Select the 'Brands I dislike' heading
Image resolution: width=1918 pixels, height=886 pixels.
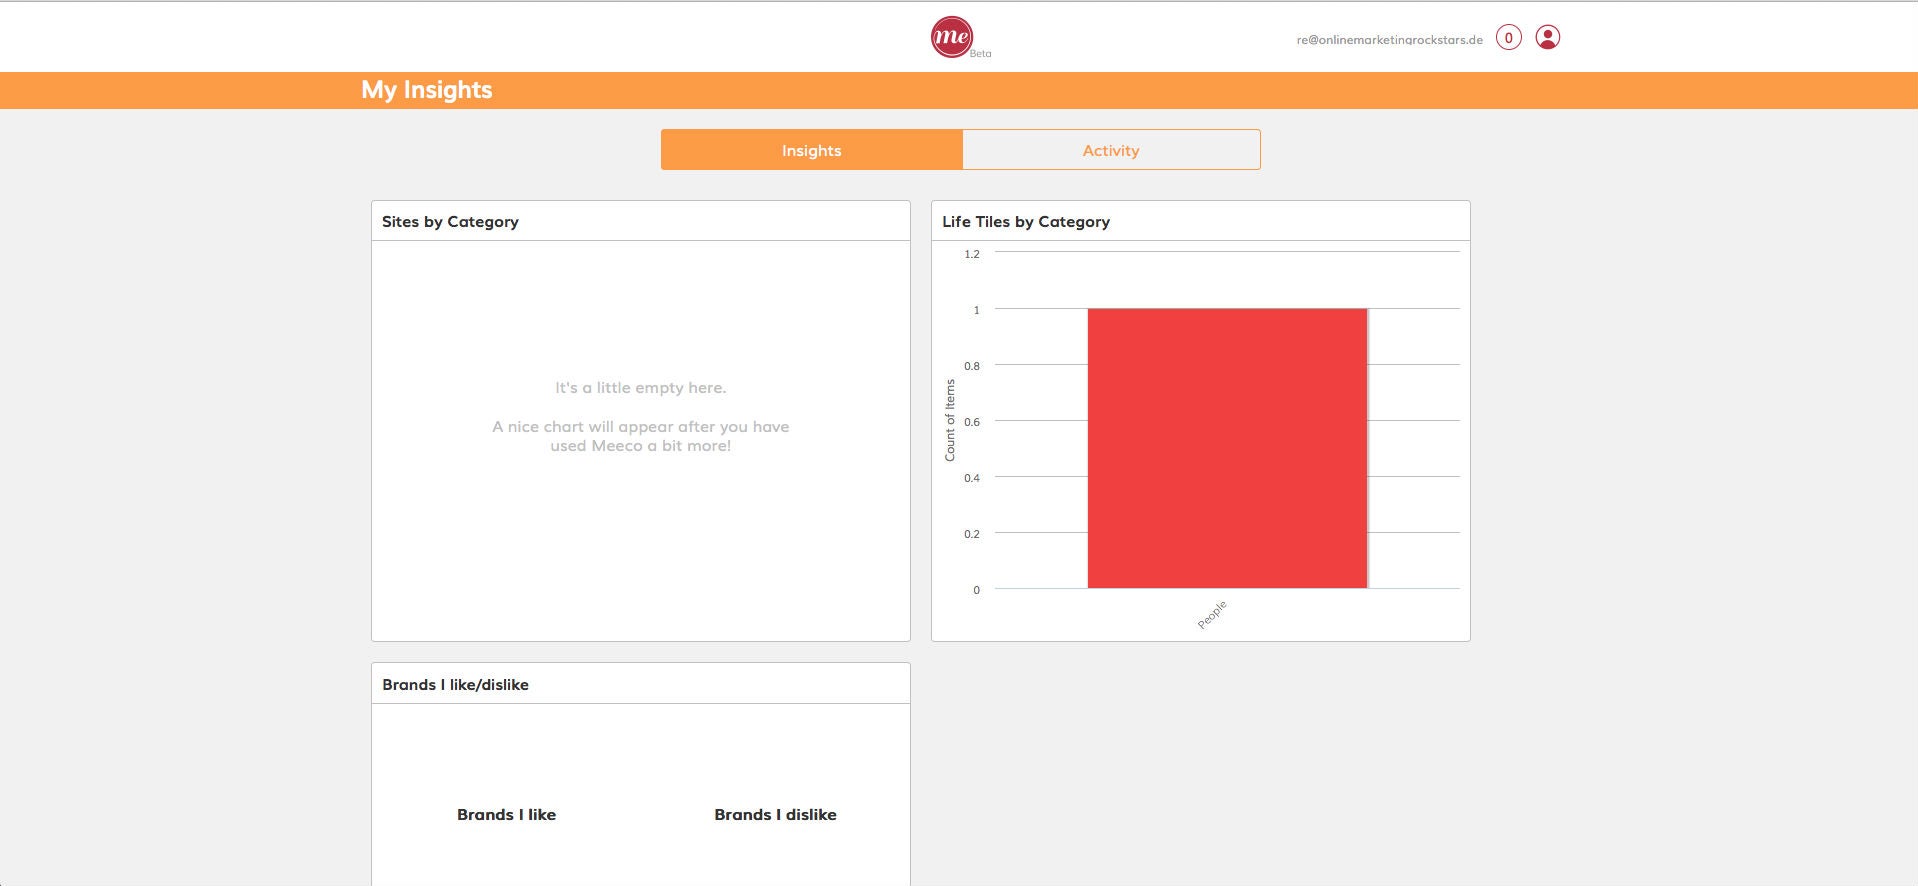click(x=775, y=815)
